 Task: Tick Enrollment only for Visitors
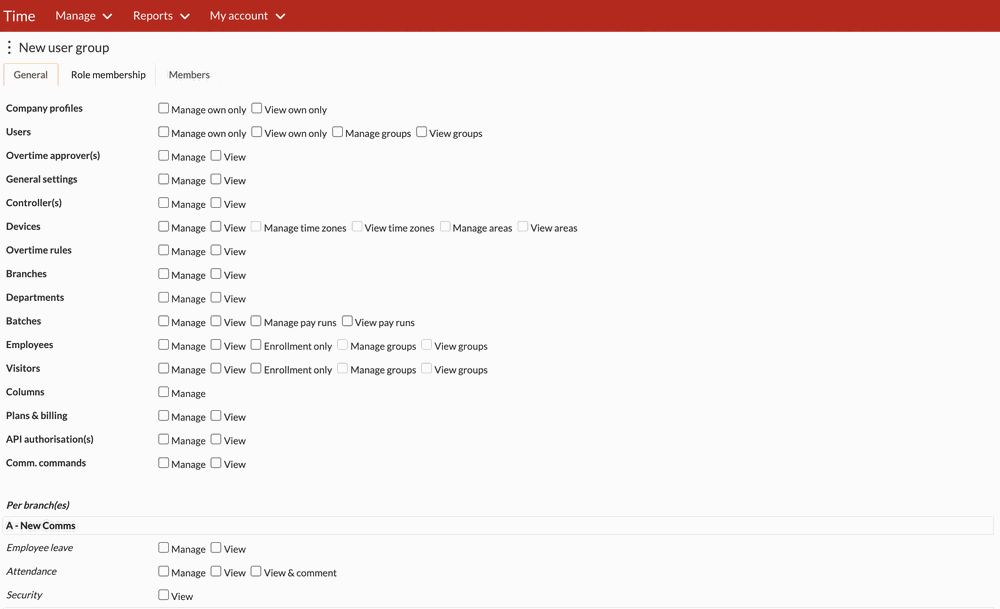(x=256, y=368)
